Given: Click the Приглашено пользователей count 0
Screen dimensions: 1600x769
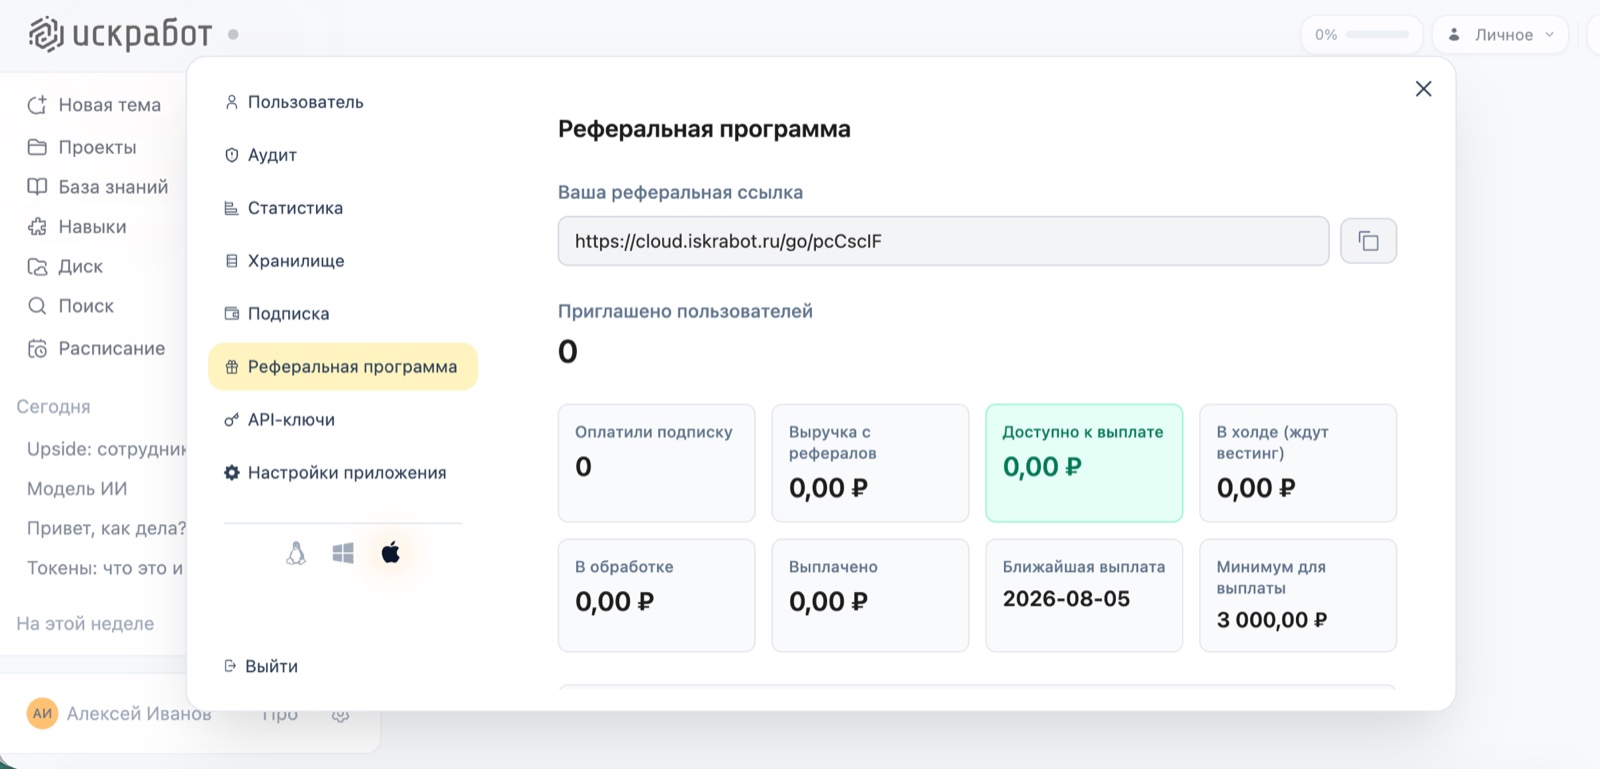Looking at the screenshot, I should [568, 352].
